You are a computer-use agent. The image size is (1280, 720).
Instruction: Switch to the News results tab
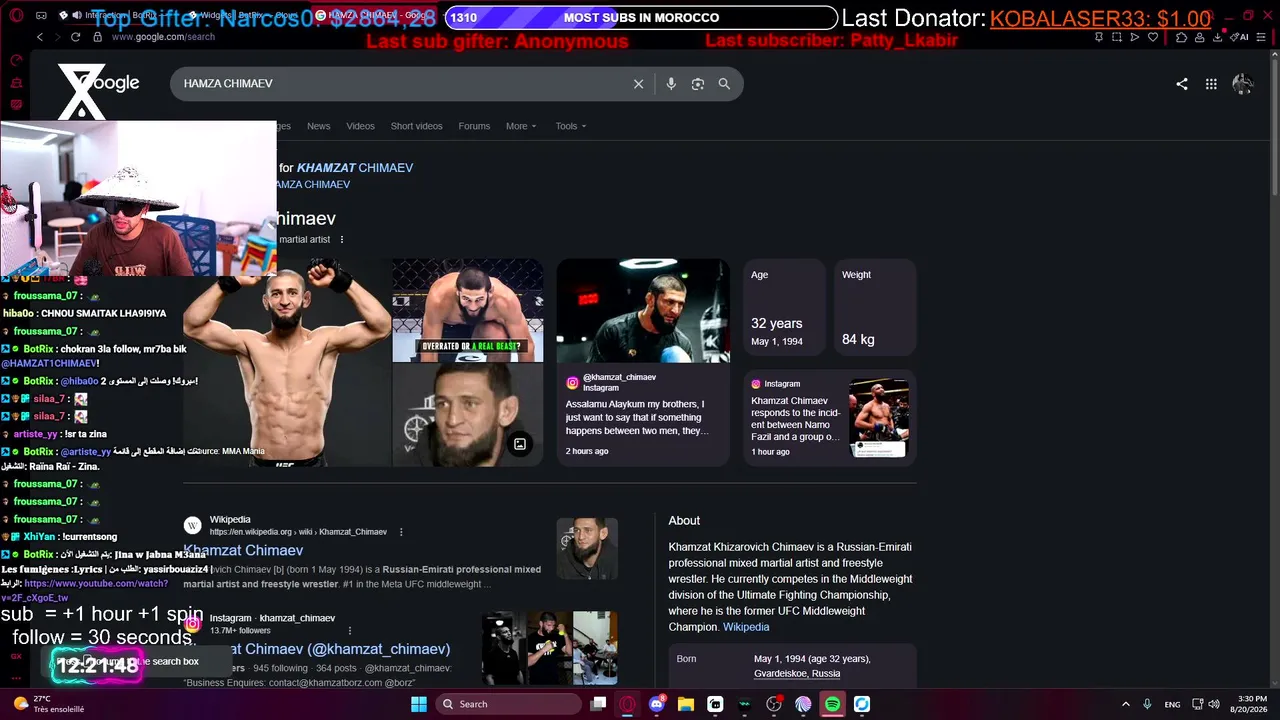coord(318,126)
